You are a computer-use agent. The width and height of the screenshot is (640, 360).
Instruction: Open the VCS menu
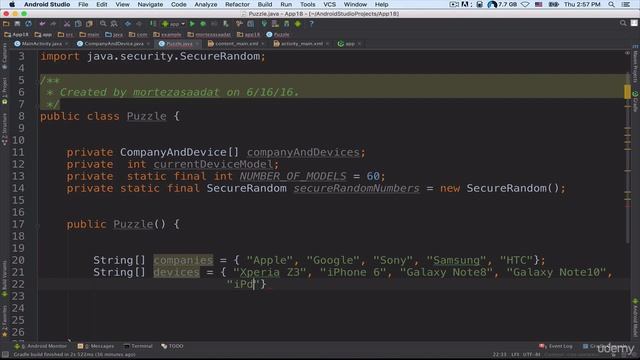(330, 4)
